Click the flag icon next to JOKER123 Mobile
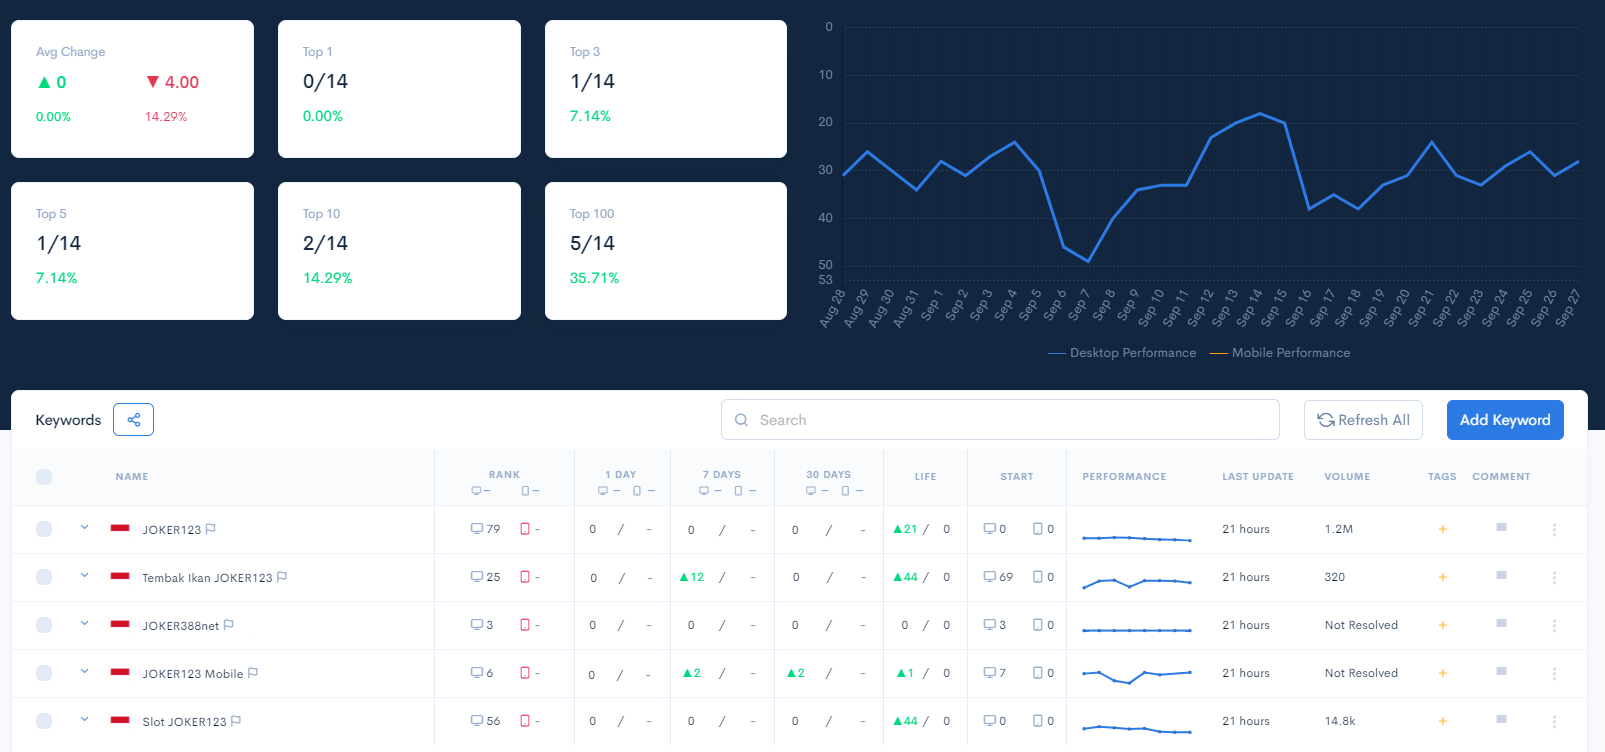 [253, 673]
